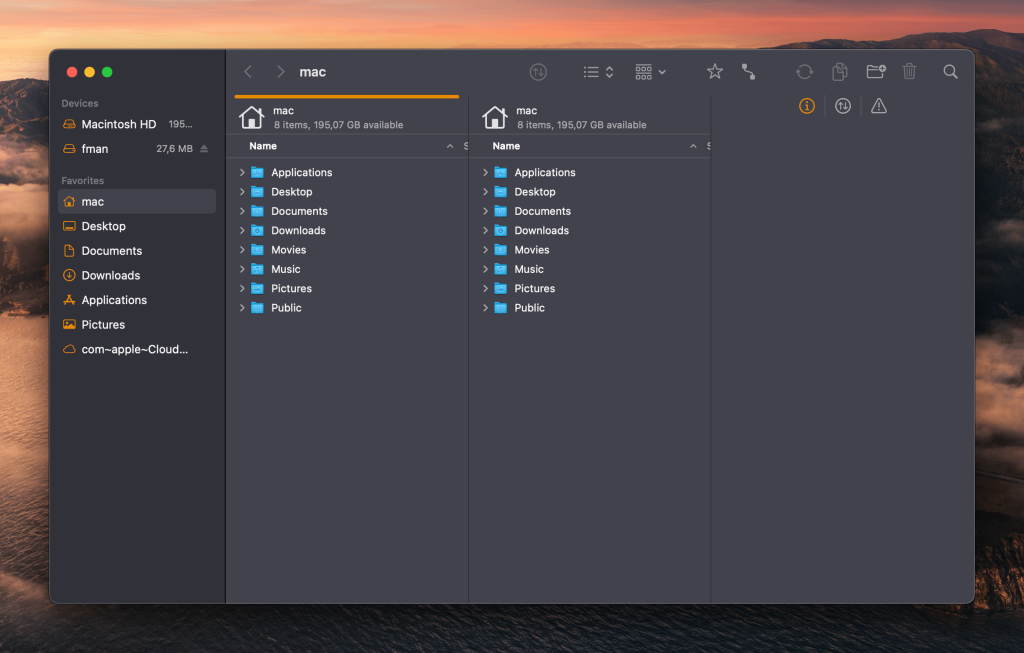Open Macintosh HD from Devices

pos(118,124)
